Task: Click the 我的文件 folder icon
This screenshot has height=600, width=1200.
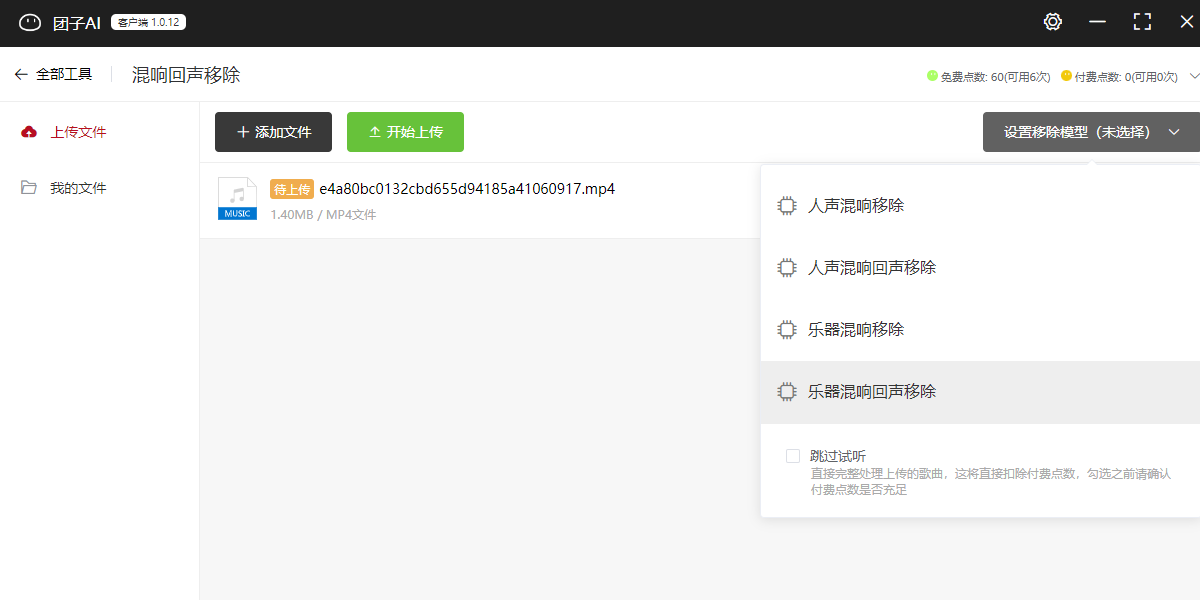Action: (x=29, y=188)
